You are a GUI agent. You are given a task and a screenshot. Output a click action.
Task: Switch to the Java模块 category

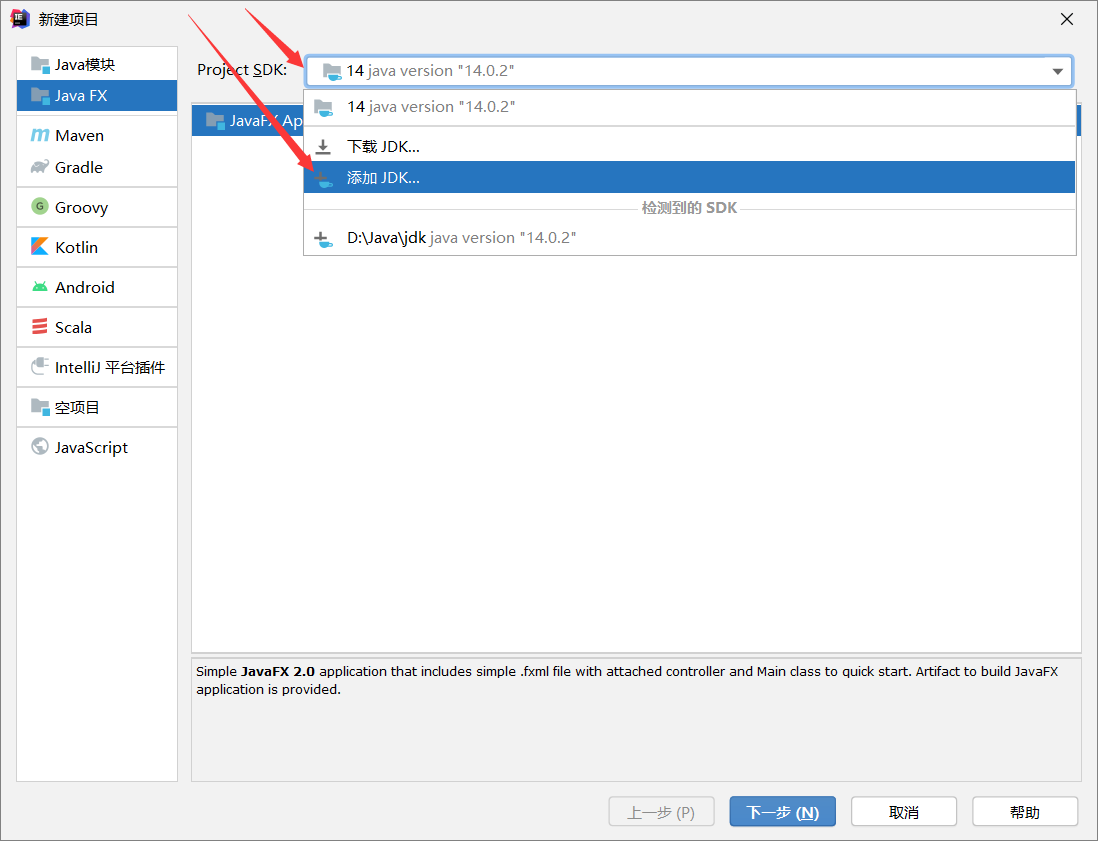[x=96, y=63]
